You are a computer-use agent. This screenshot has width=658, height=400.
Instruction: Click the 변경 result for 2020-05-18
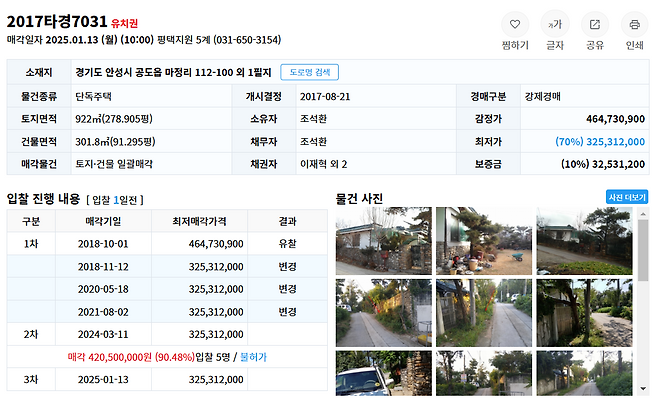click(x=287, y=289)
